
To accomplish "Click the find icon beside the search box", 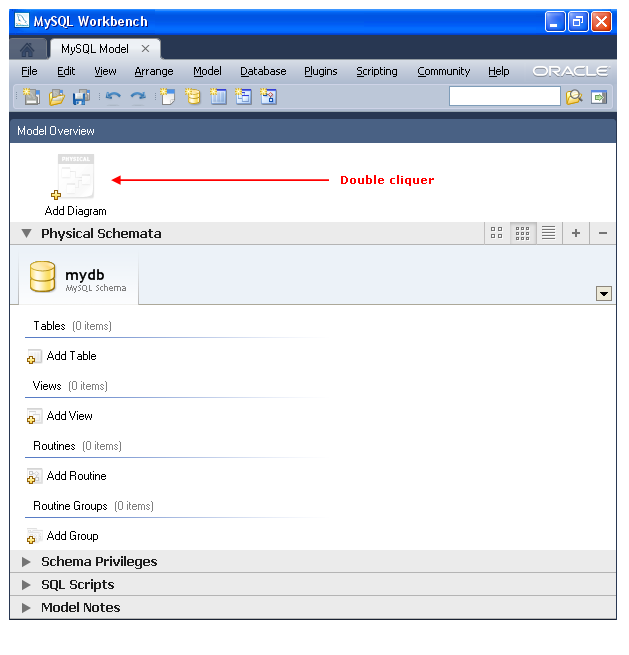I will (x=574, y=97).
